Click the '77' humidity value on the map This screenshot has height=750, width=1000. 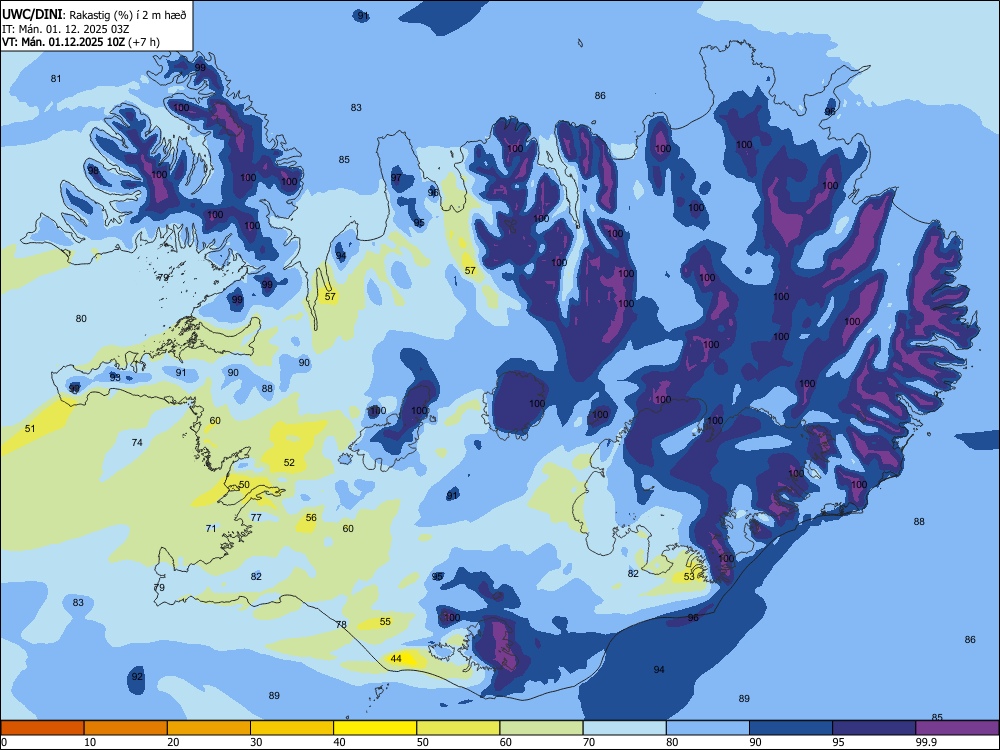point(256,517)
